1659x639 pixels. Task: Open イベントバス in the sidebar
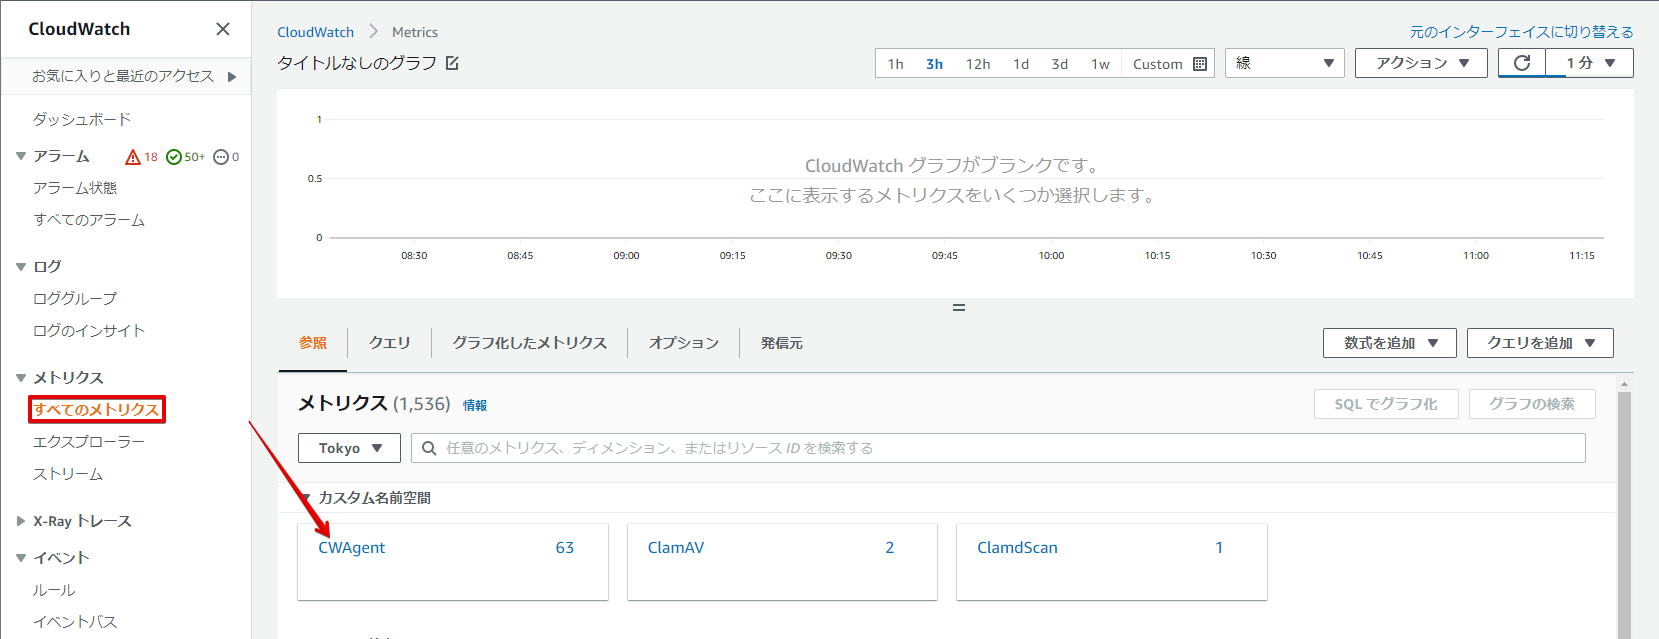75,622
